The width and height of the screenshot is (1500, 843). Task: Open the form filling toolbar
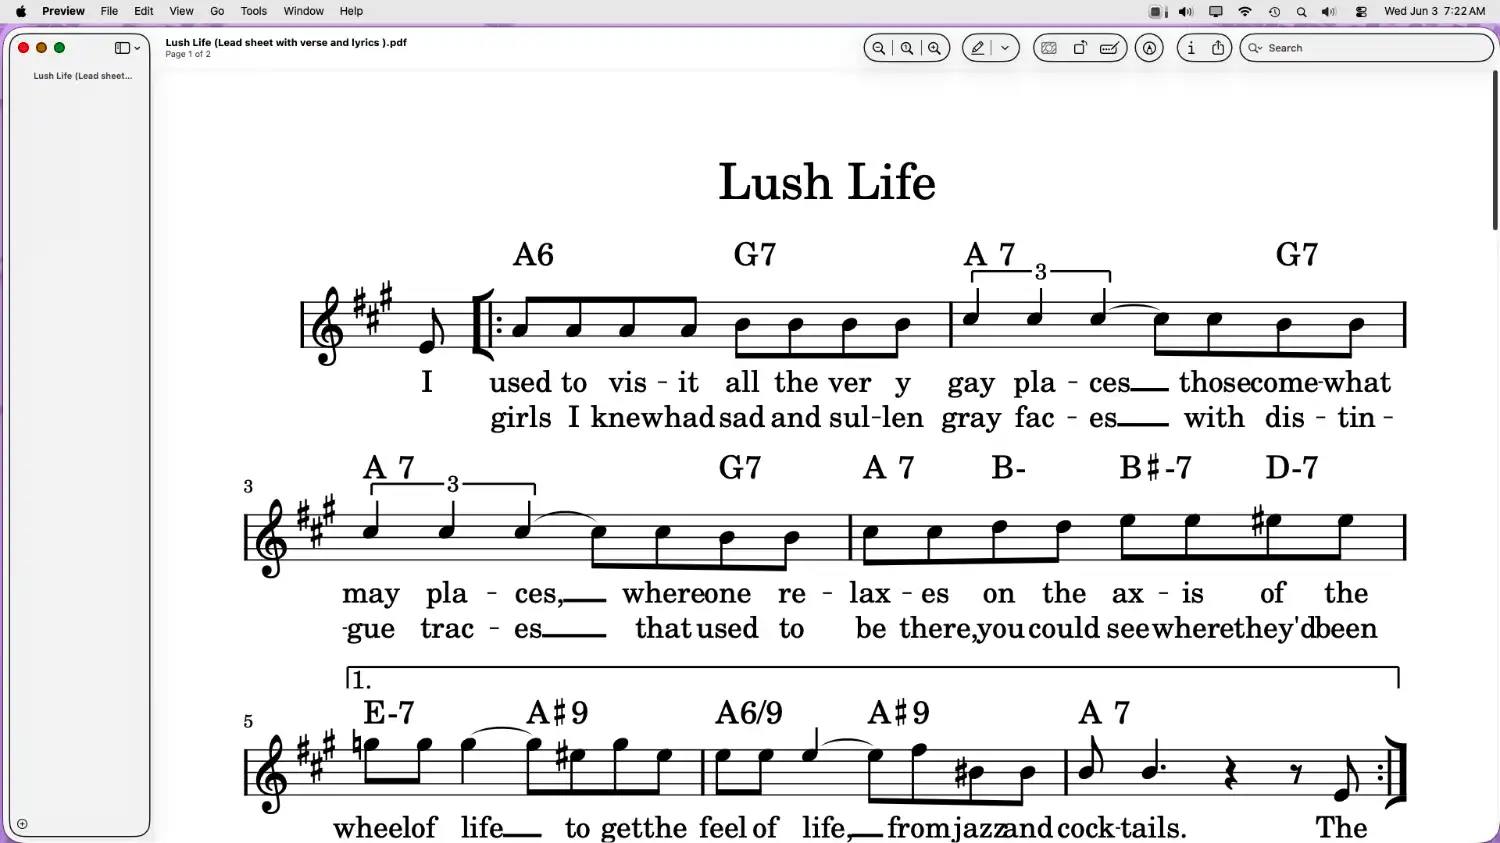[1109, 48]
